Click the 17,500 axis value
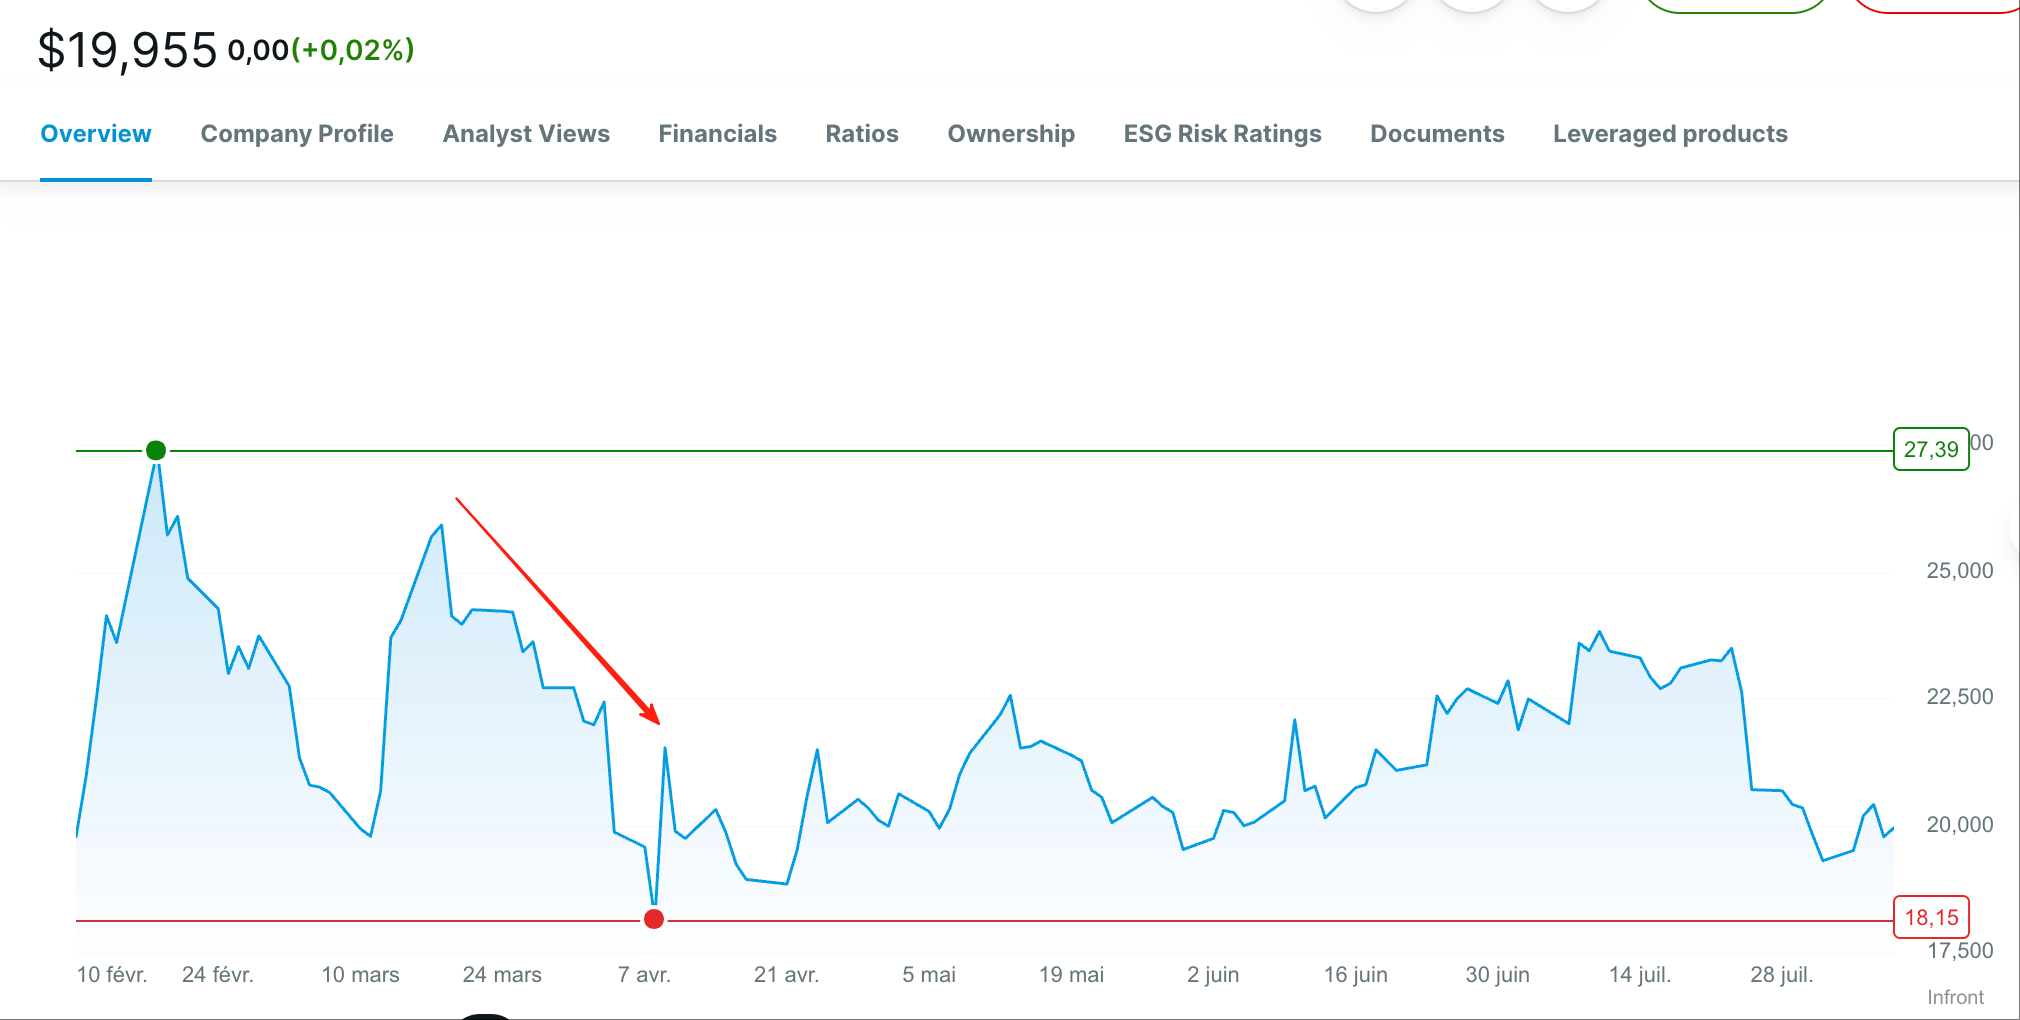This screenshot has height=1020, width=2020. pos(1959,951)
